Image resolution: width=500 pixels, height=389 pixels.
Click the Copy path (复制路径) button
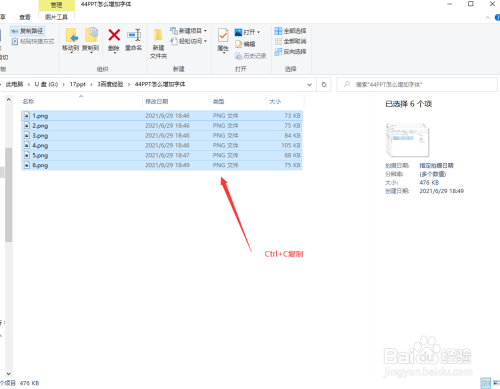pos(27,31)
